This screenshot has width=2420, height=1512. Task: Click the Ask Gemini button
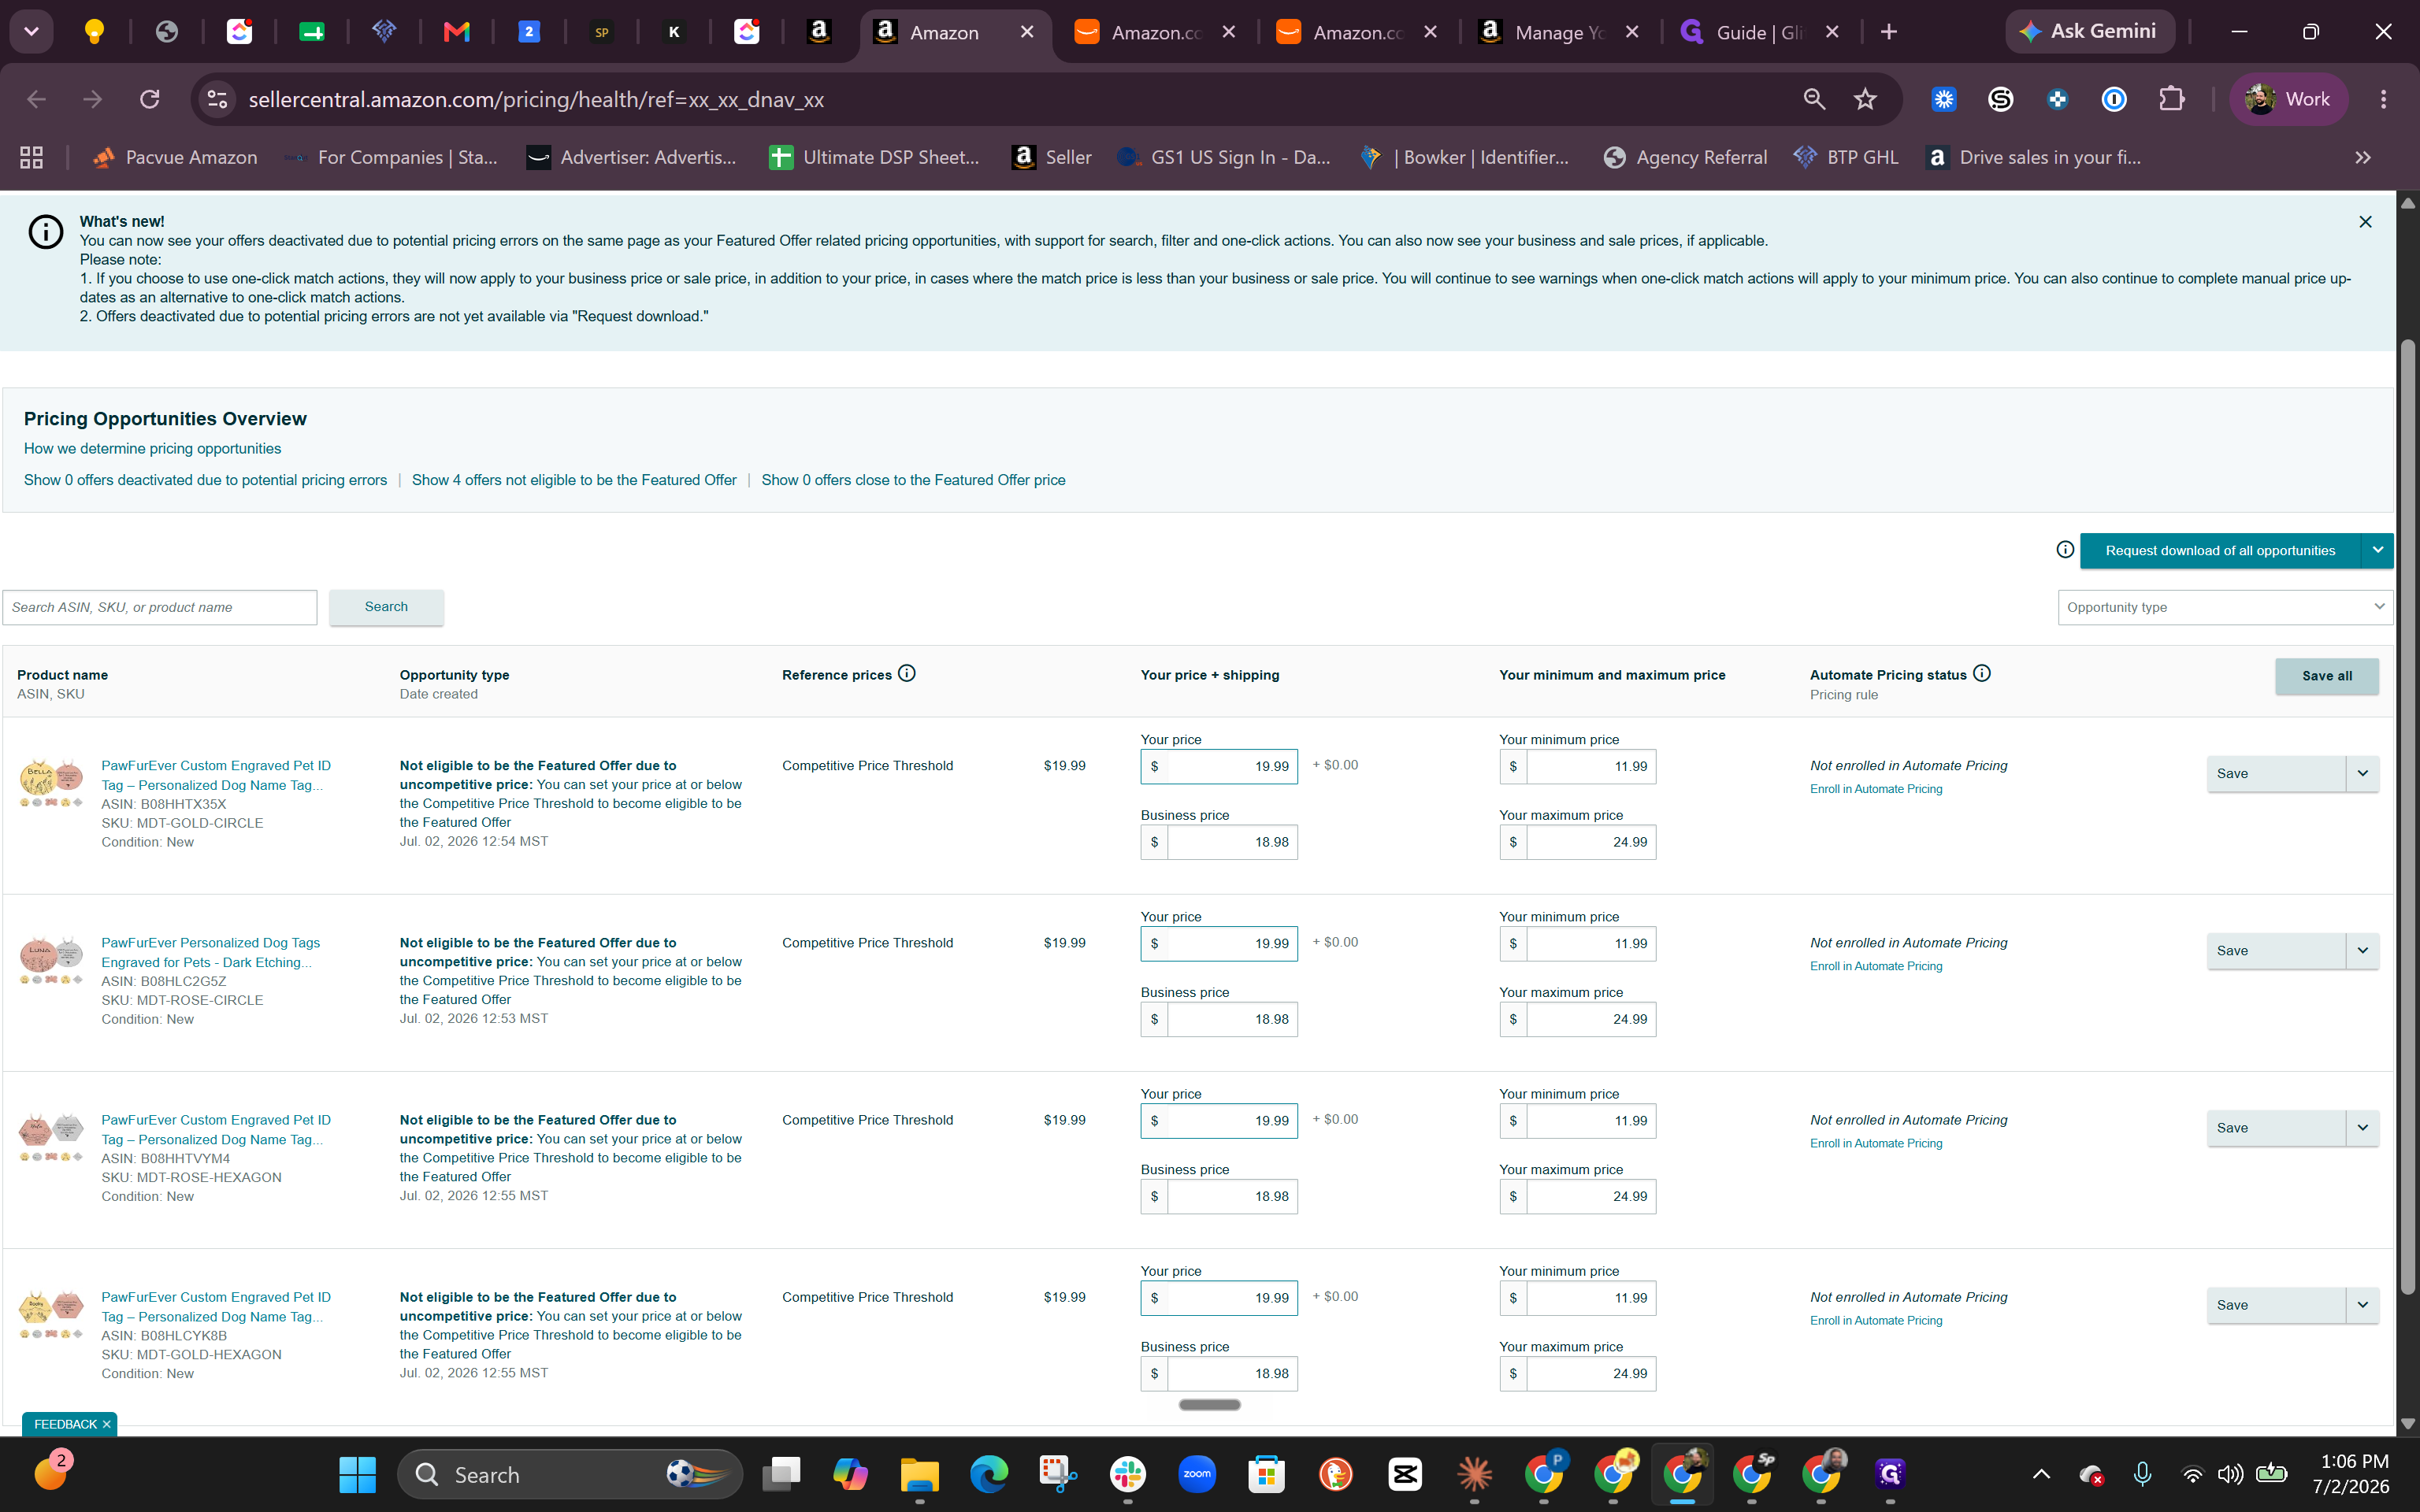[x=2088, y=31]
